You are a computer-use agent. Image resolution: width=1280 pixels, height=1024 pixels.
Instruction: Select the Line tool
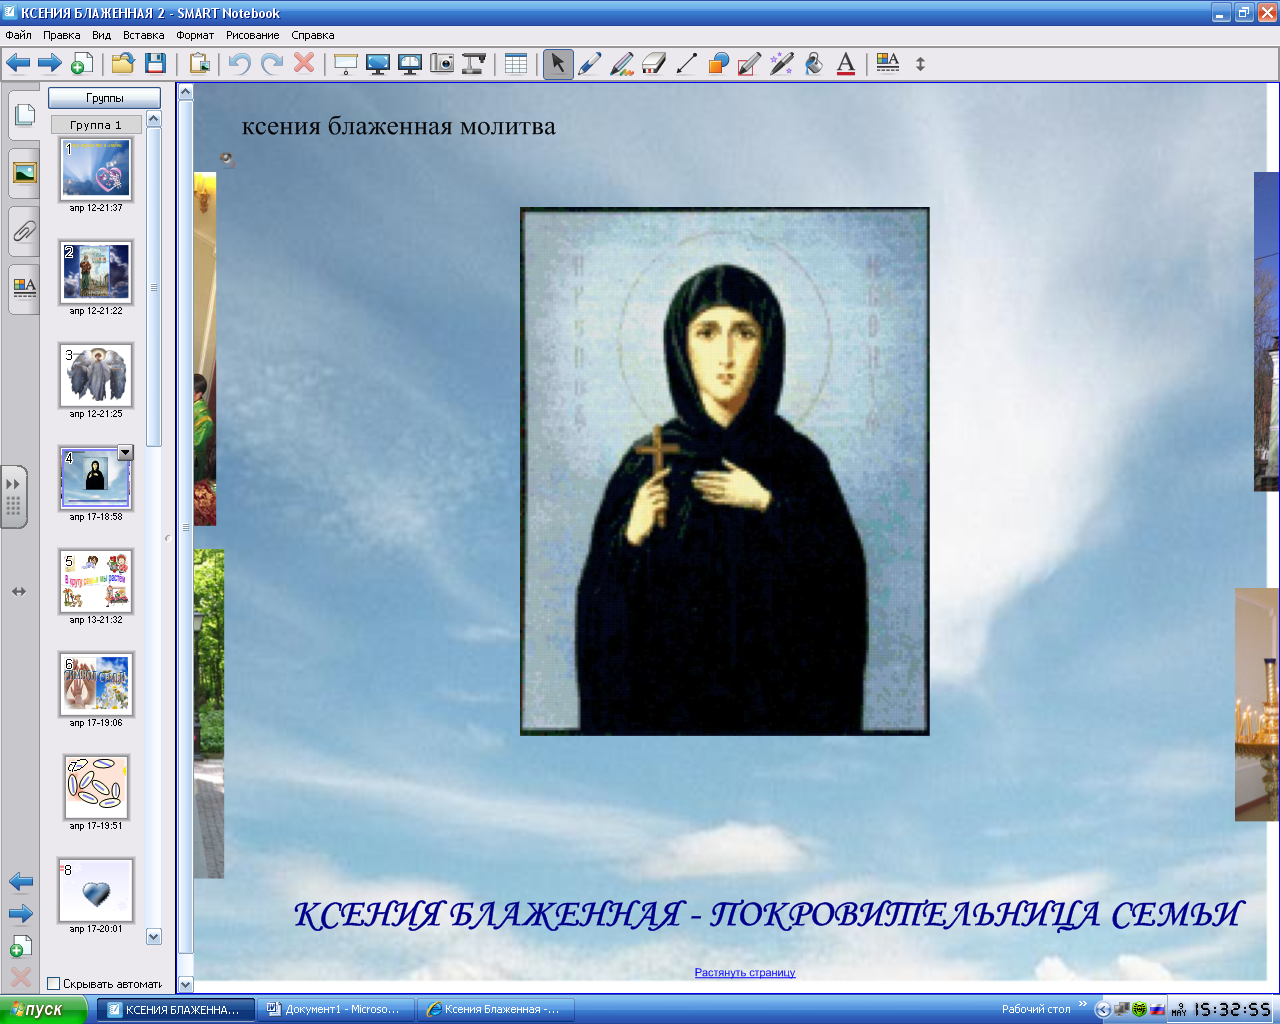[686, 64]
